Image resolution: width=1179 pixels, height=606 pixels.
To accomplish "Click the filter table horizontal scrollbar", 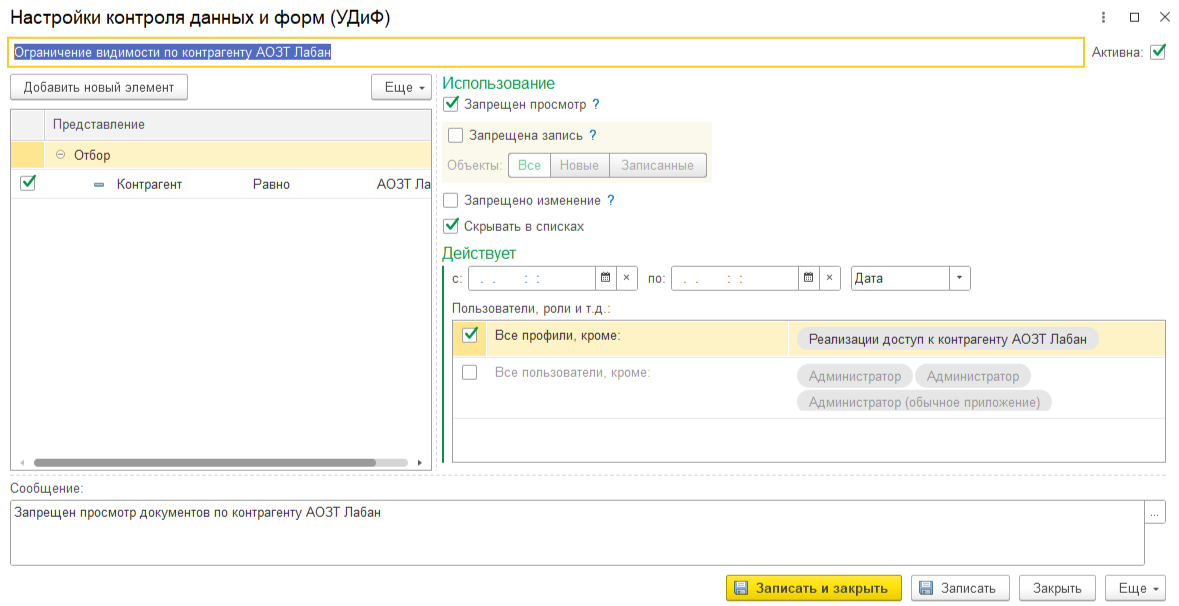I will click(205, 463).
